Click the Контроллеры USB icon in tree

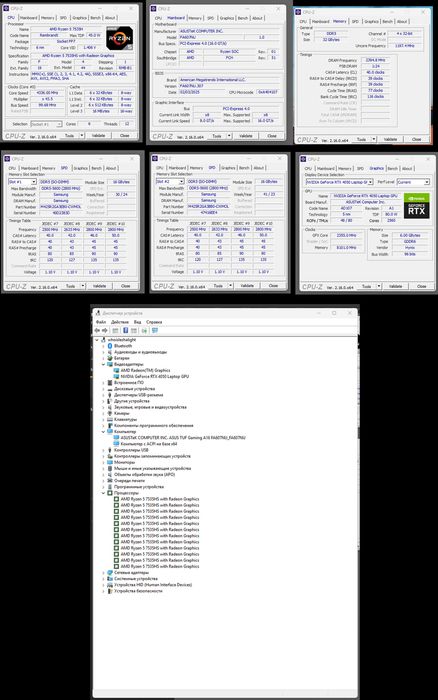coord(110,450)
